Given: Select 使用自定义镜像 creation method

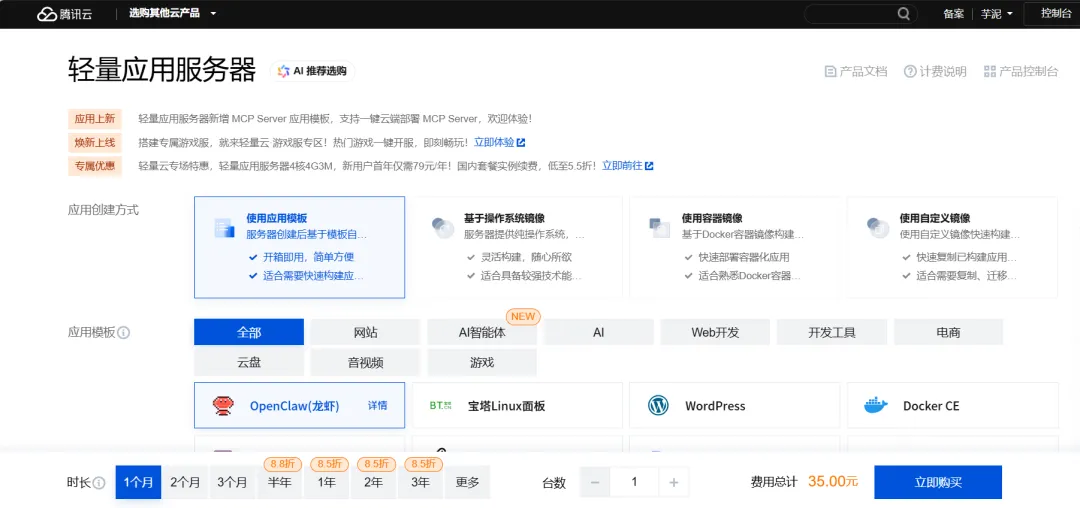Looking at the screenshot, I should 953,247.
